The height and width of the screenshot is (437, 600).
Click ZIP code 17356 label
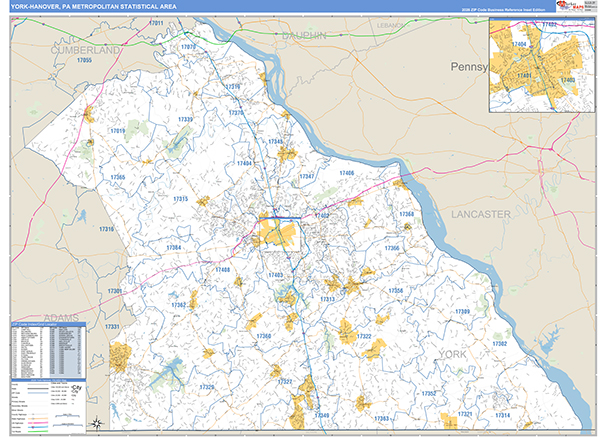[395, 290]
